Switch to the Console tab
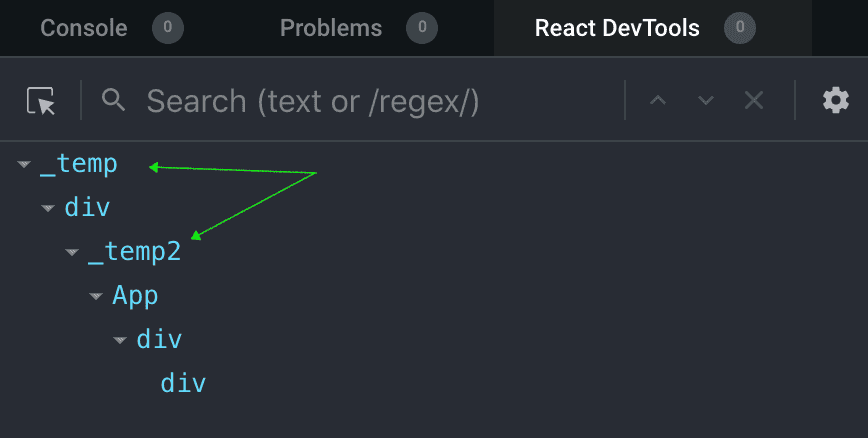The height and width of the screenshot is (438, 868). click(x=84, y=28)
